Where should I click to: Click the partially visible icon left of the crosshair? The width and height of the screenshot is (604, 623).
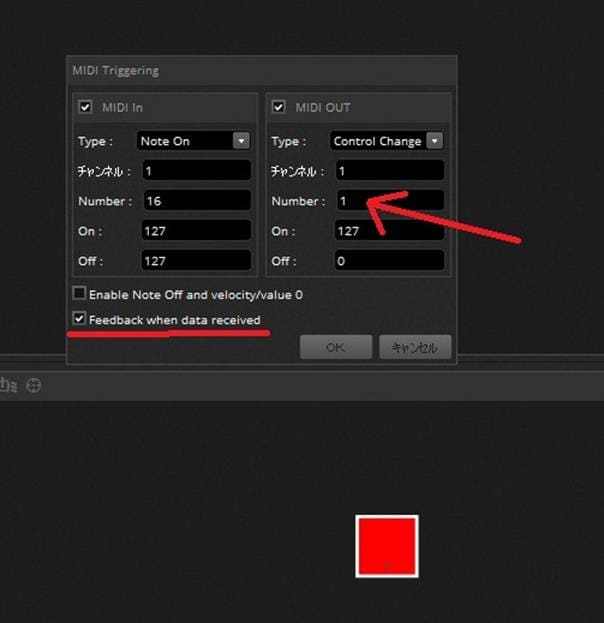(x=8, y=385)
